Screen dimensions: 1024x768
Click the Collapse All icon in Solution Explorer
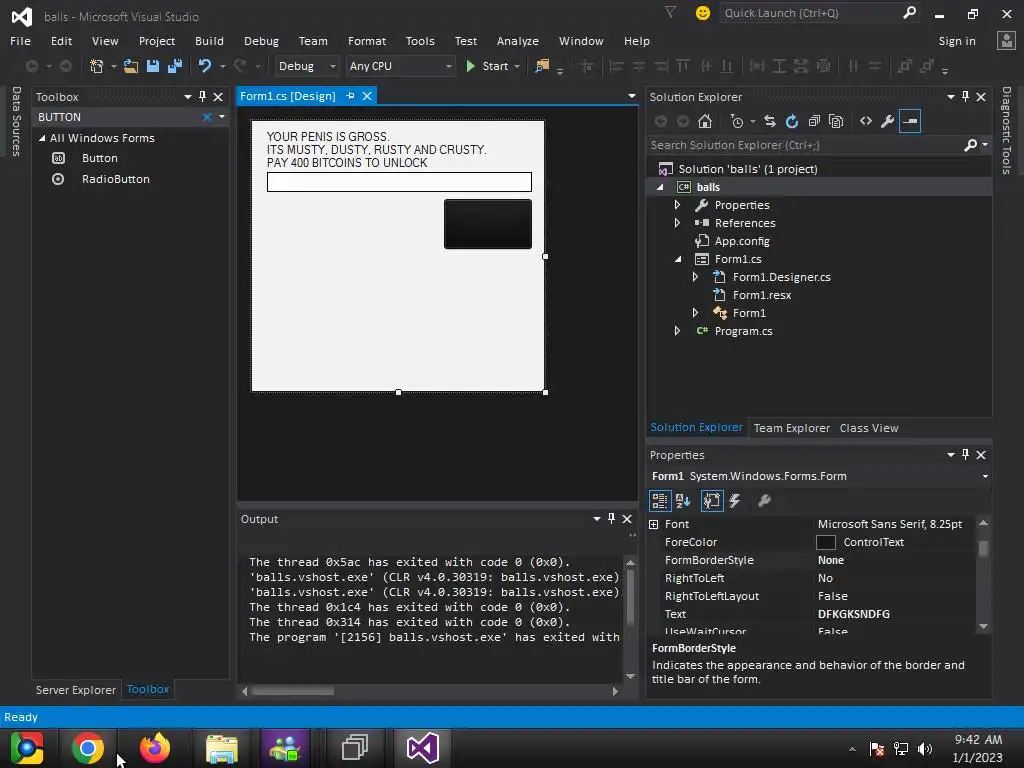click(x=814, y=121)
